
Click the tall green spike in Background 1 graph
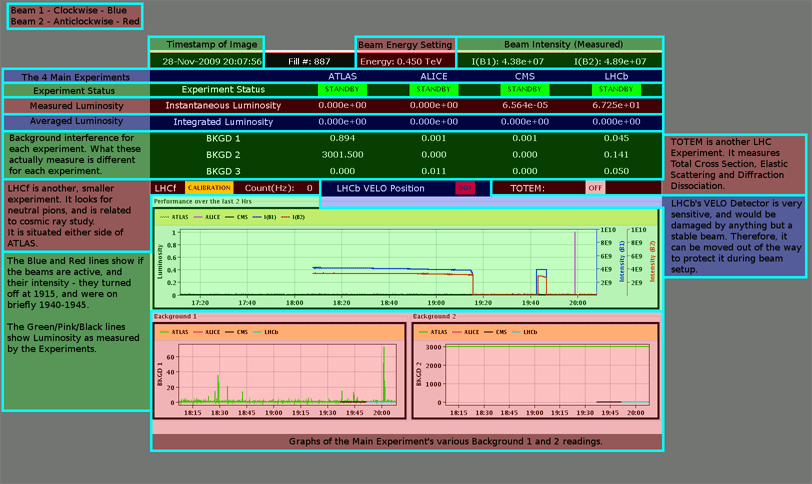pyautogui.click(x=384, y=374)
